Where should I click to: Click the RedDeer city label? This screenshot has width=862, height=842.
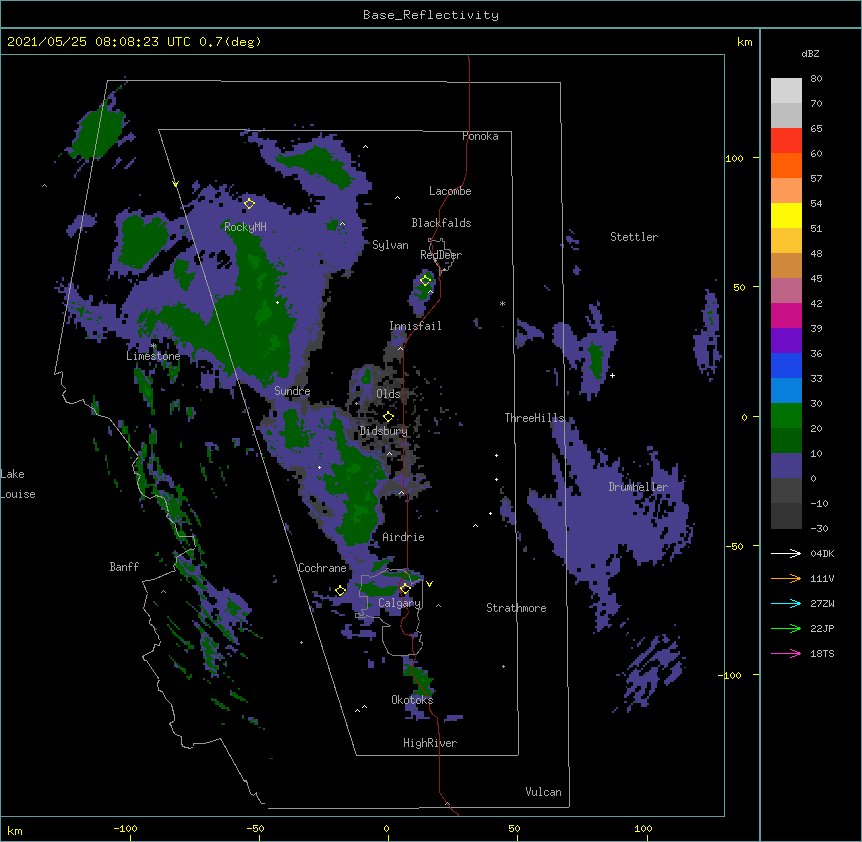441,255
